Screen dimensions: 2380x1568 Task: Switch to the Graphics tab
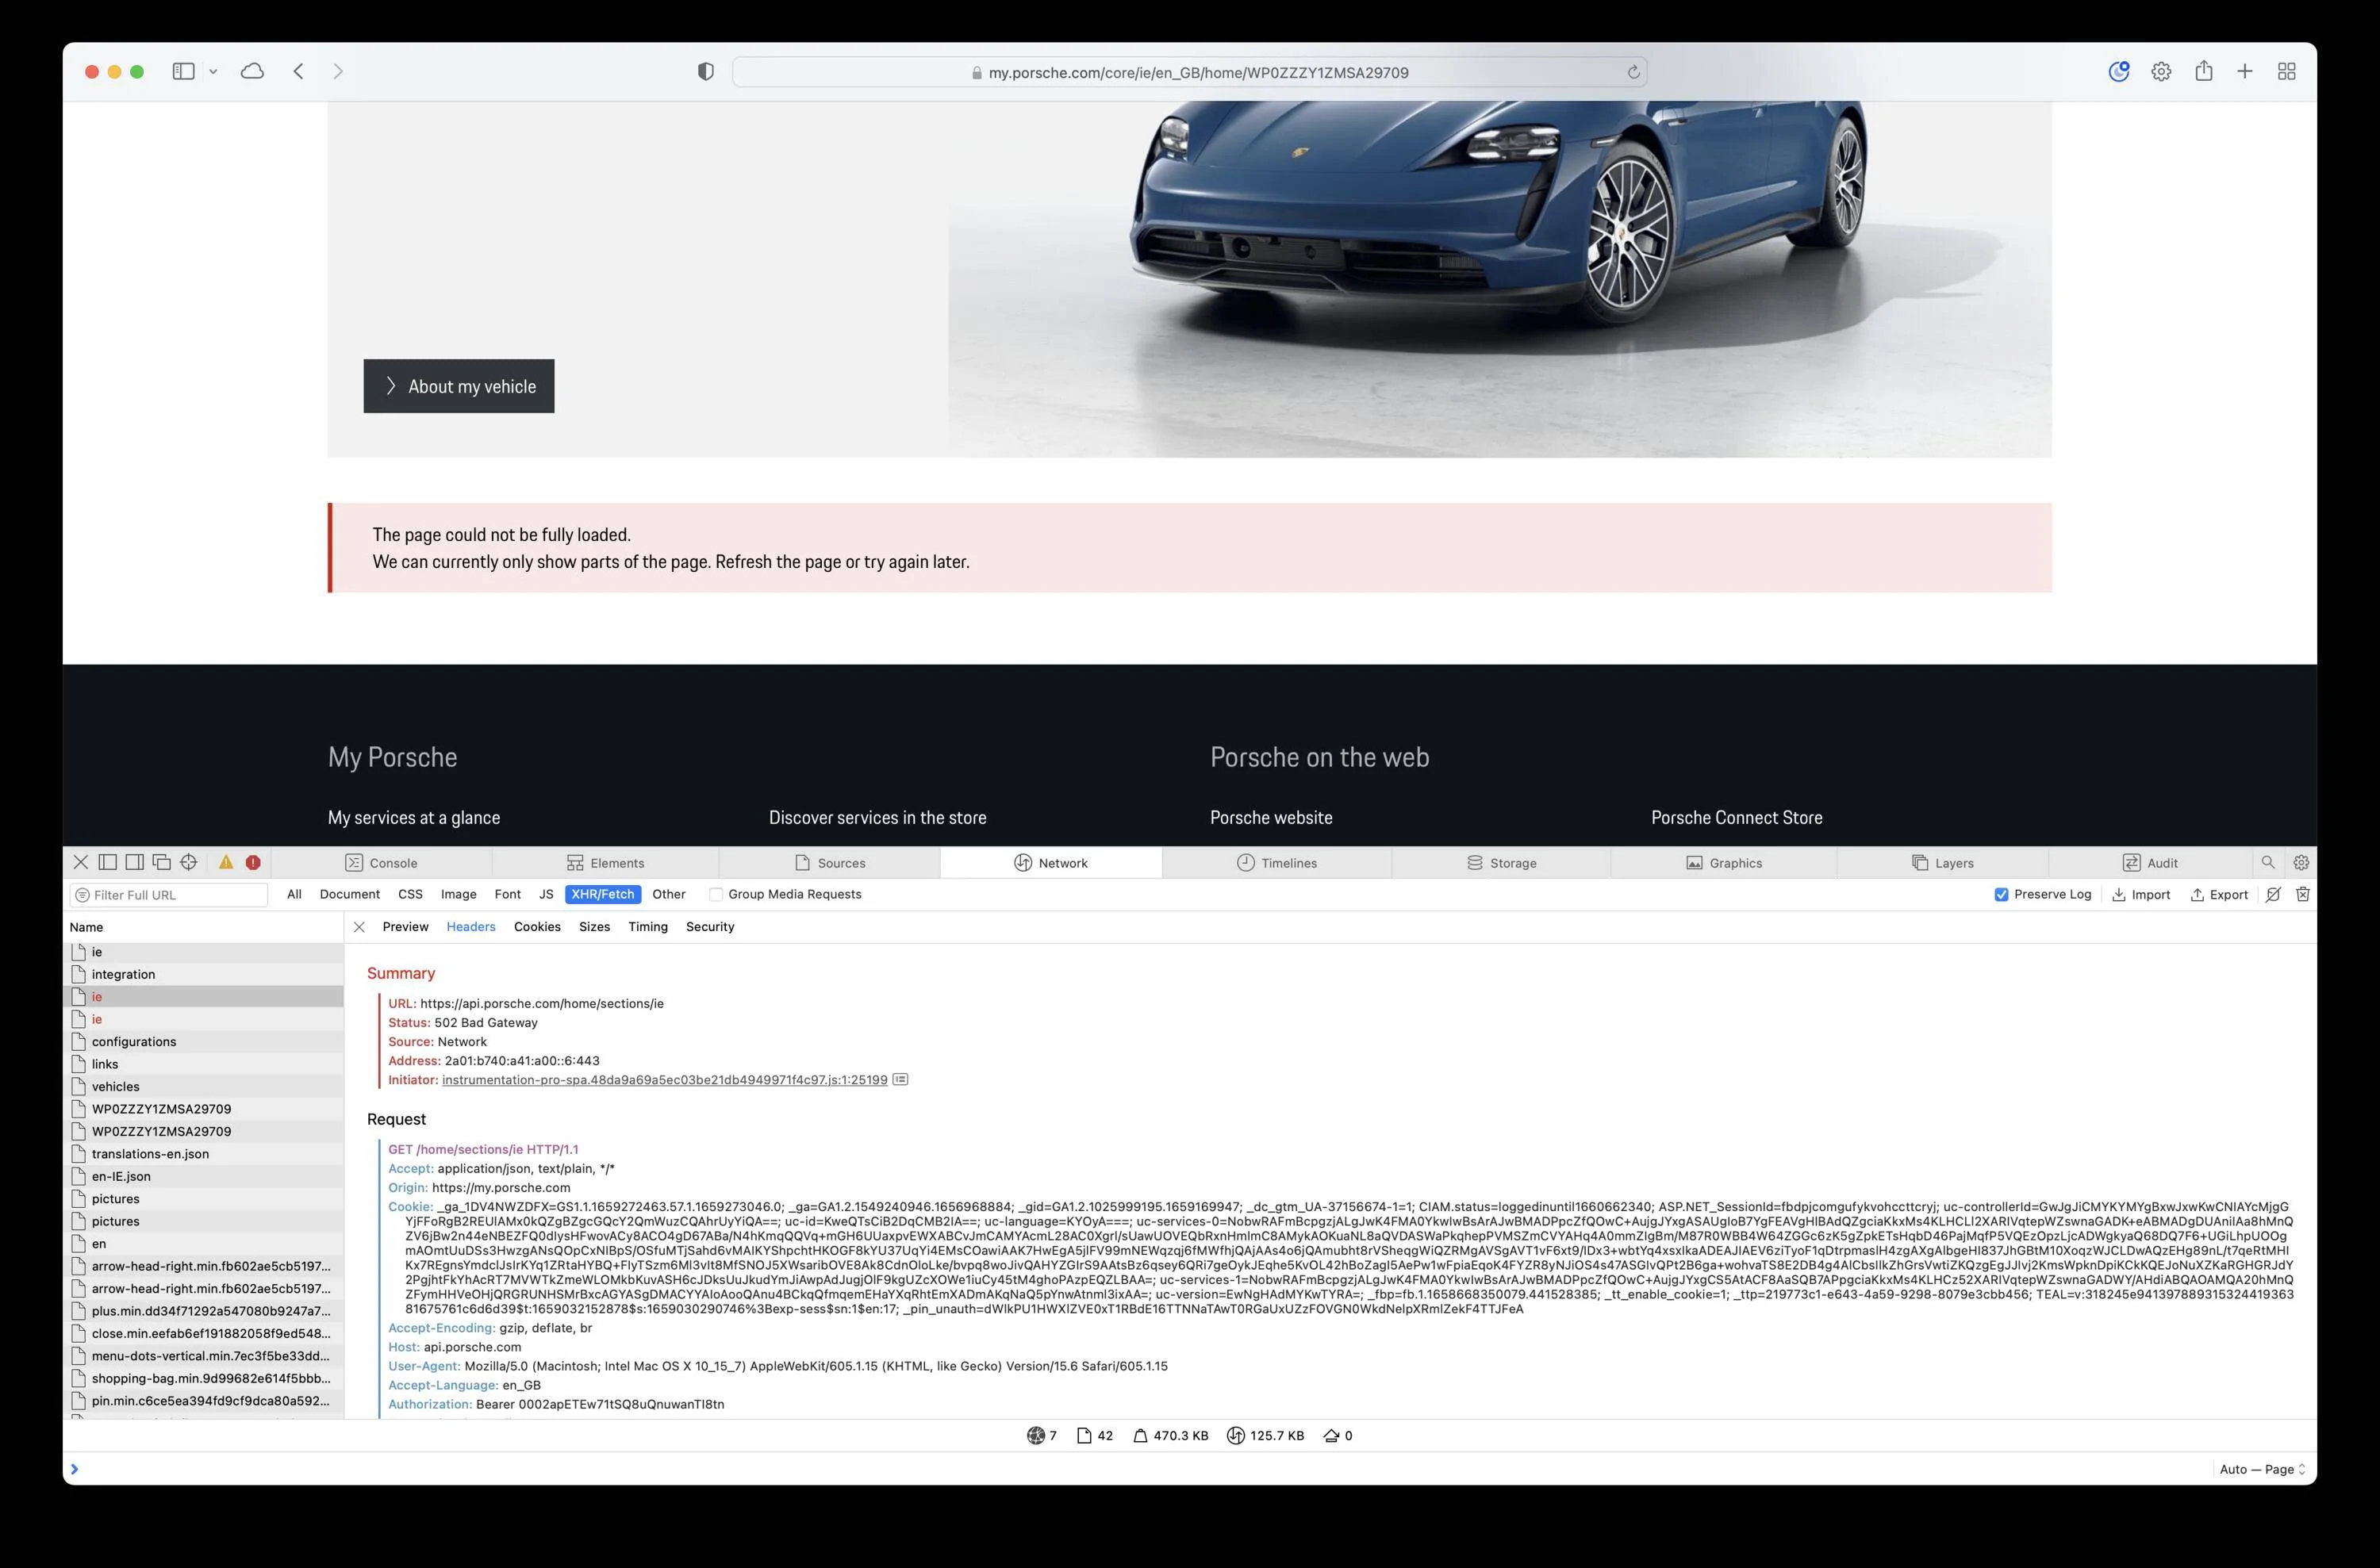click(1724, 863)
